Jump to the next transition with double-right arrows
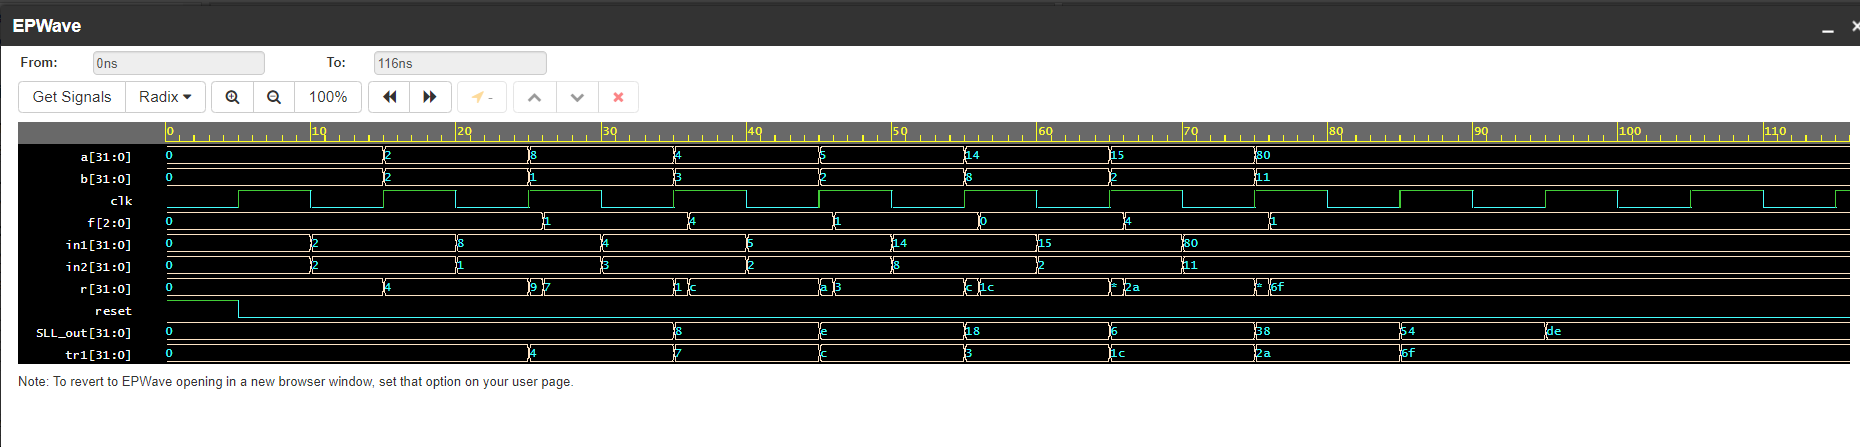 [430, 97]
